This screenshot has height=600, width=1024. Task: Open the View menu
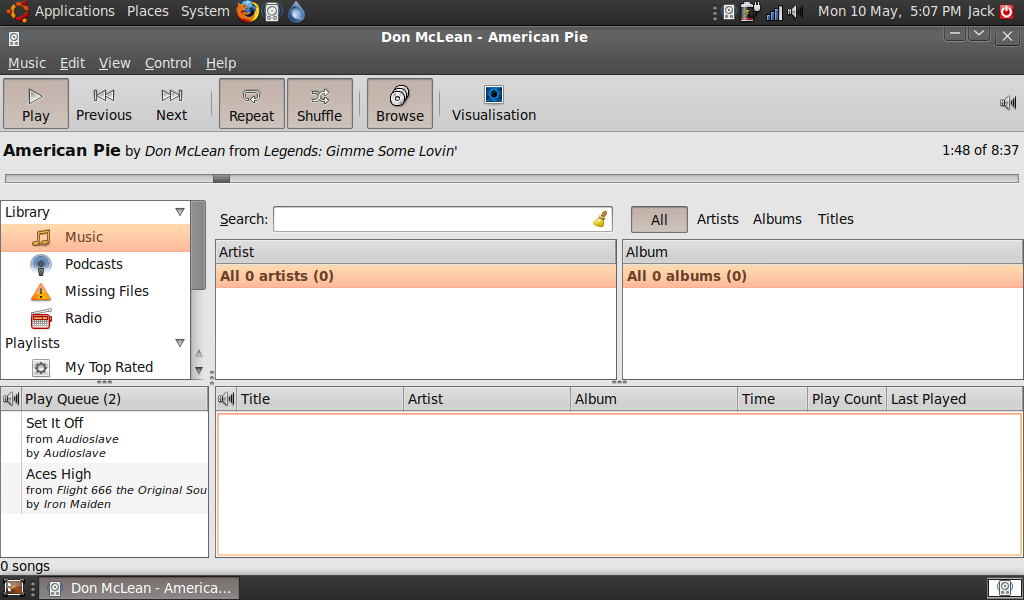[114, 63]
